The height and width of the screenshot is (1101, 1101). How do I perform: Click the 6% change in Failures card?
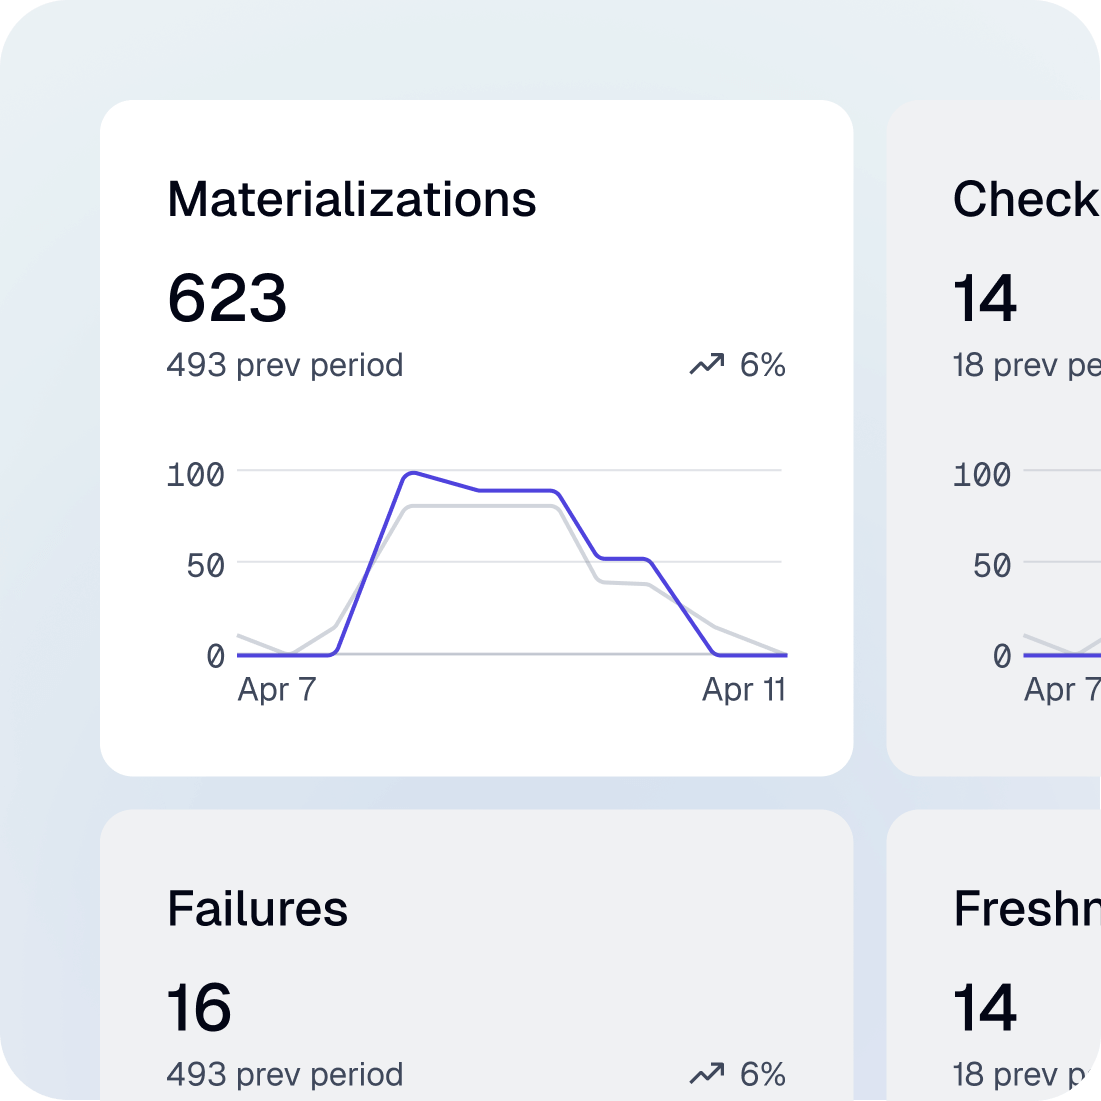[x=762, y=1074]
